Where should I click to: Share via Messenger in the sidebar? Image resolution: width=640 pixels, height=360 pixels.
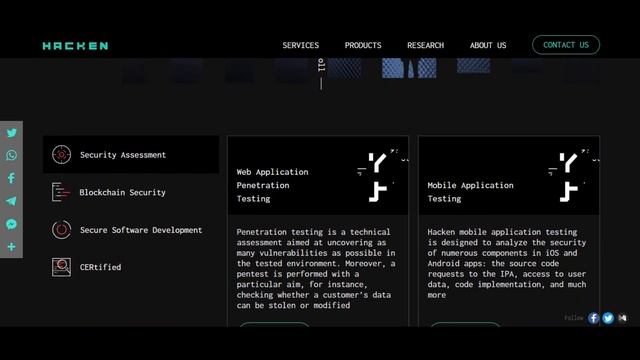(x=11, y=224)
